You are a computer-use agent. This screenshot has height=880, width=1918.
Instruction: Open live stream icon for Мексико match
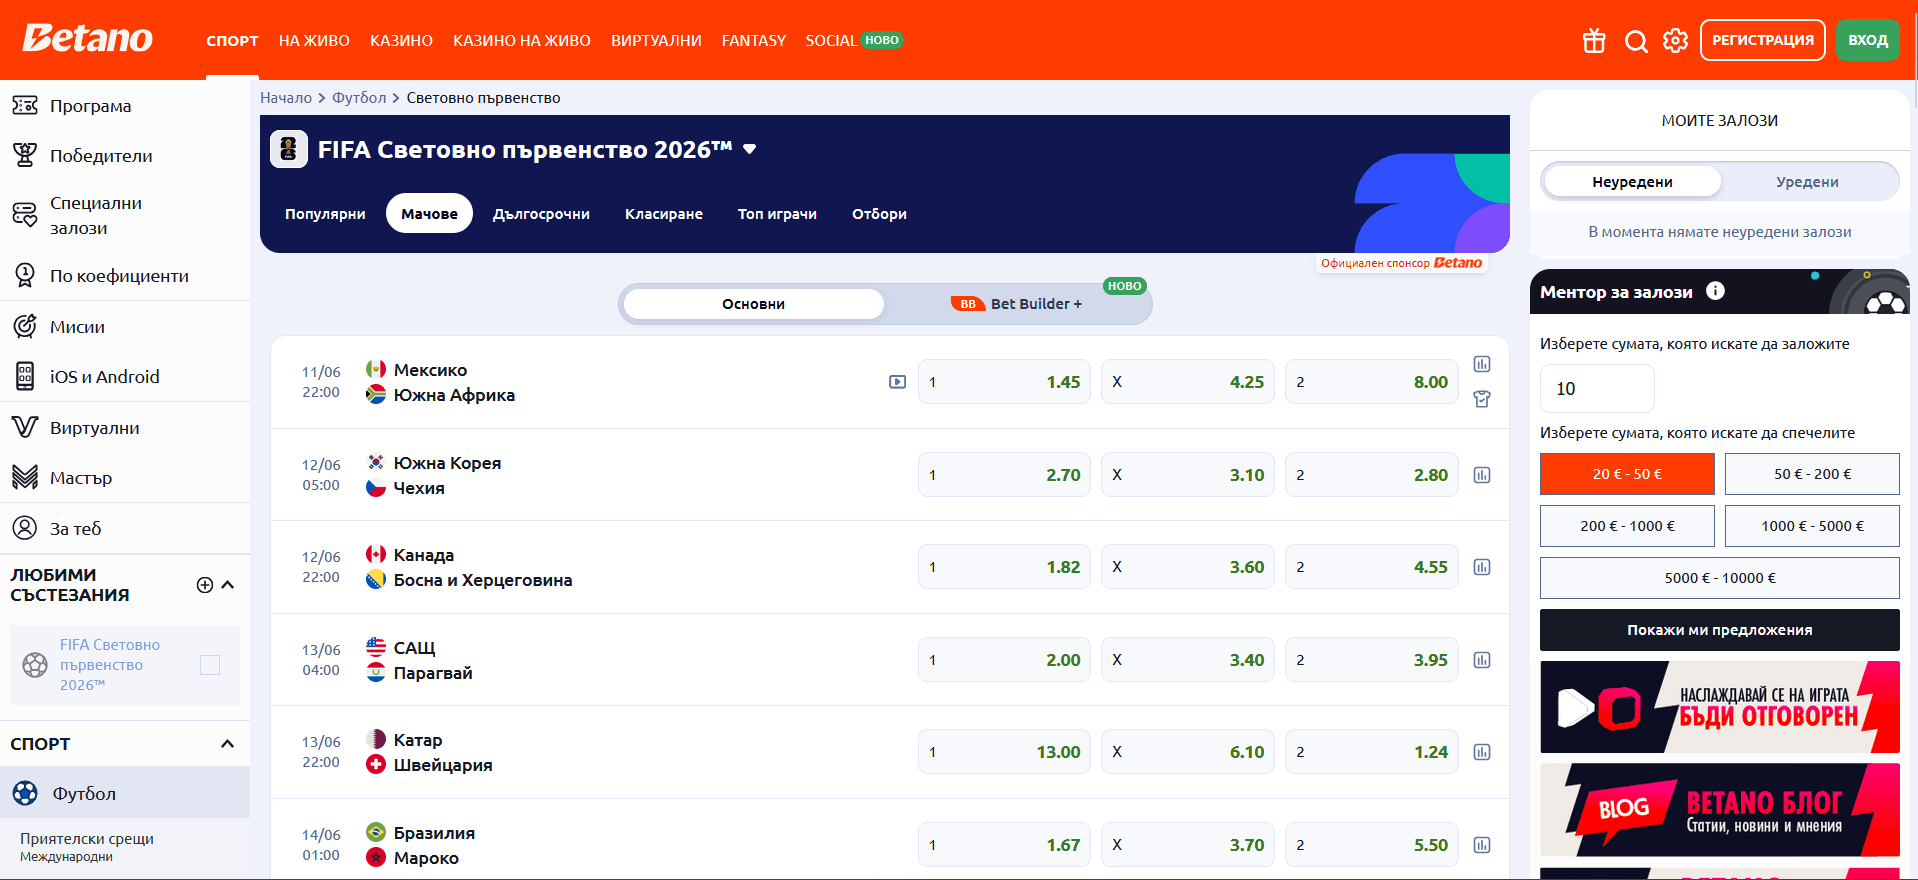point(898,382)
